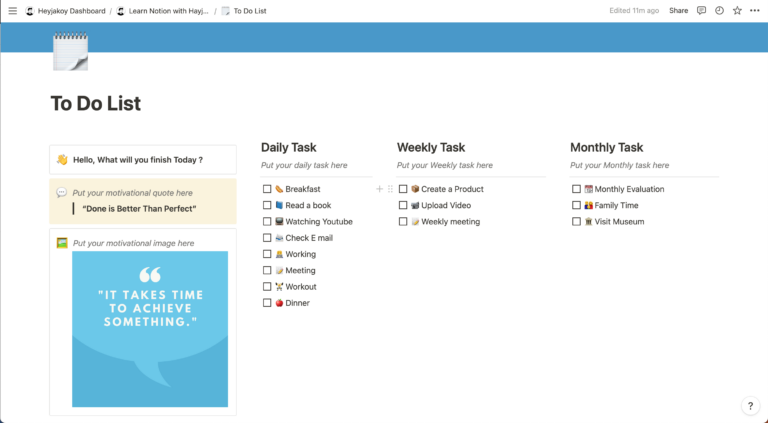Viewport: 768px width, 423px height.
Task: Open the comments icon in top bar
Action: pos(701,10)
